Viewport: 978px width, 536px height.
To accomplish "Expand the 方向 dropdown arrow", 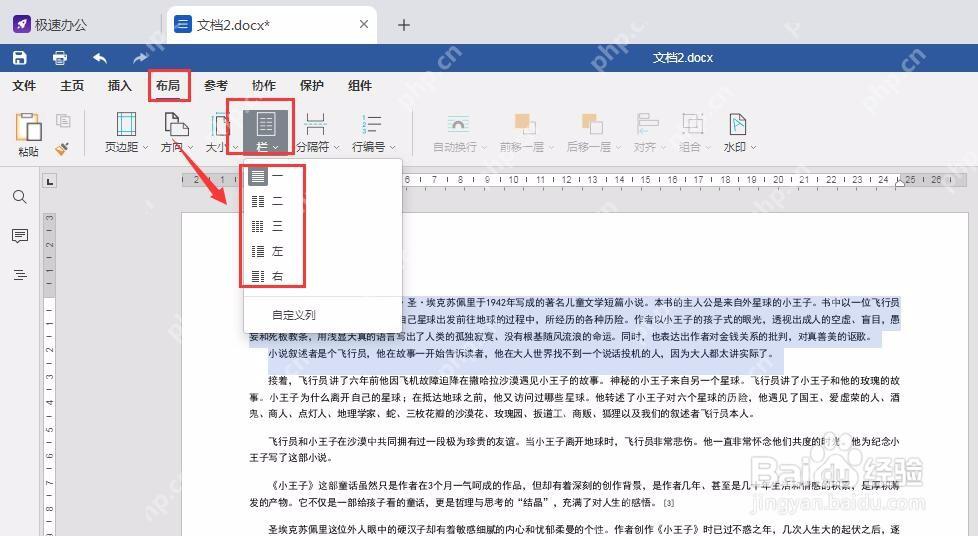I will point(190,148).
